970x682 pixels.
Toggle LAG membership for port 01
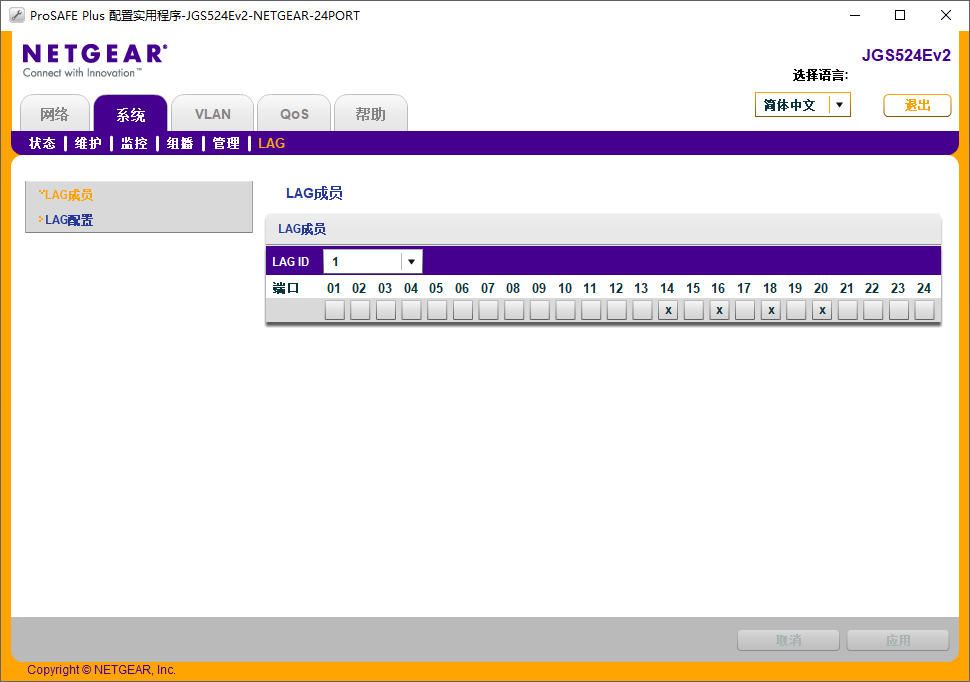(x=335, y=310)
